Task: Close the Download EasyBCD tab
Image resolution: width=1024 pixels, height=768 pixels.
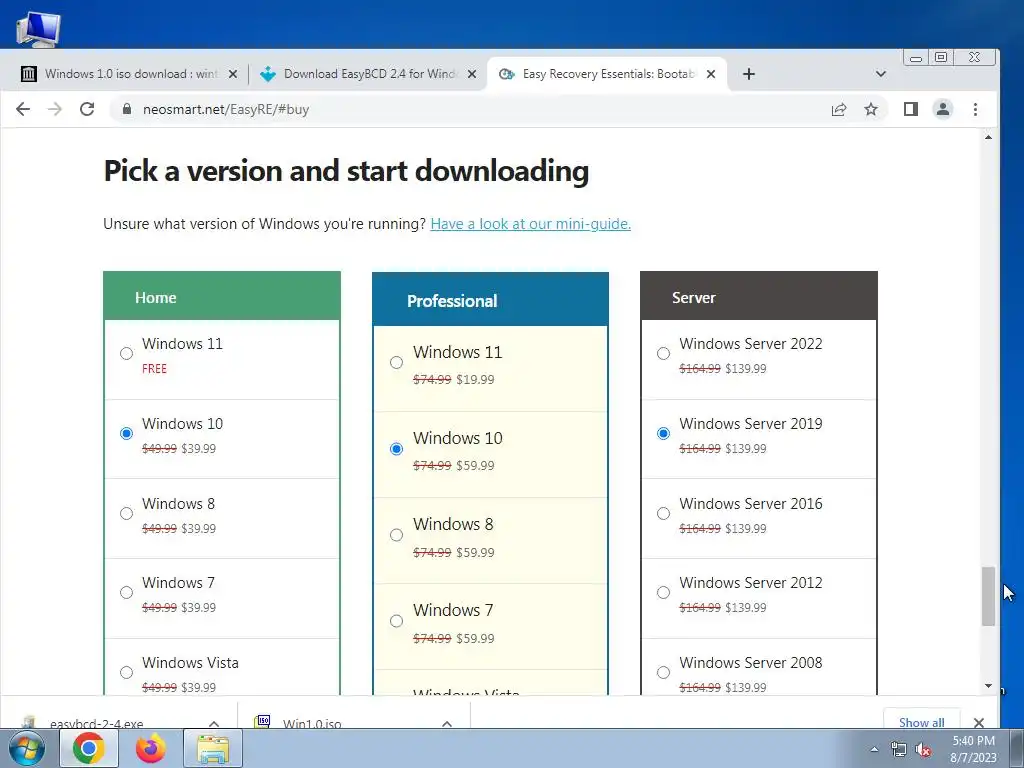Action: point(472,74)
